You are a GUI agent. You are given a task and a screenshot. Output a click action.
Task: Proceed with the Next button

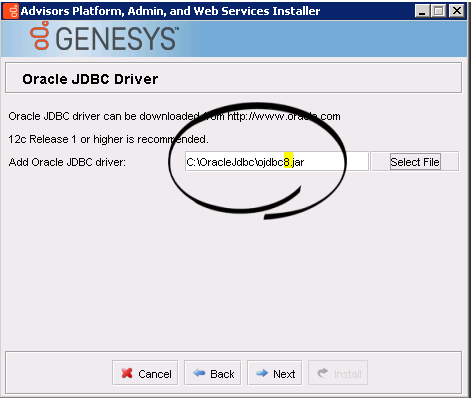(x=275, y=373)
